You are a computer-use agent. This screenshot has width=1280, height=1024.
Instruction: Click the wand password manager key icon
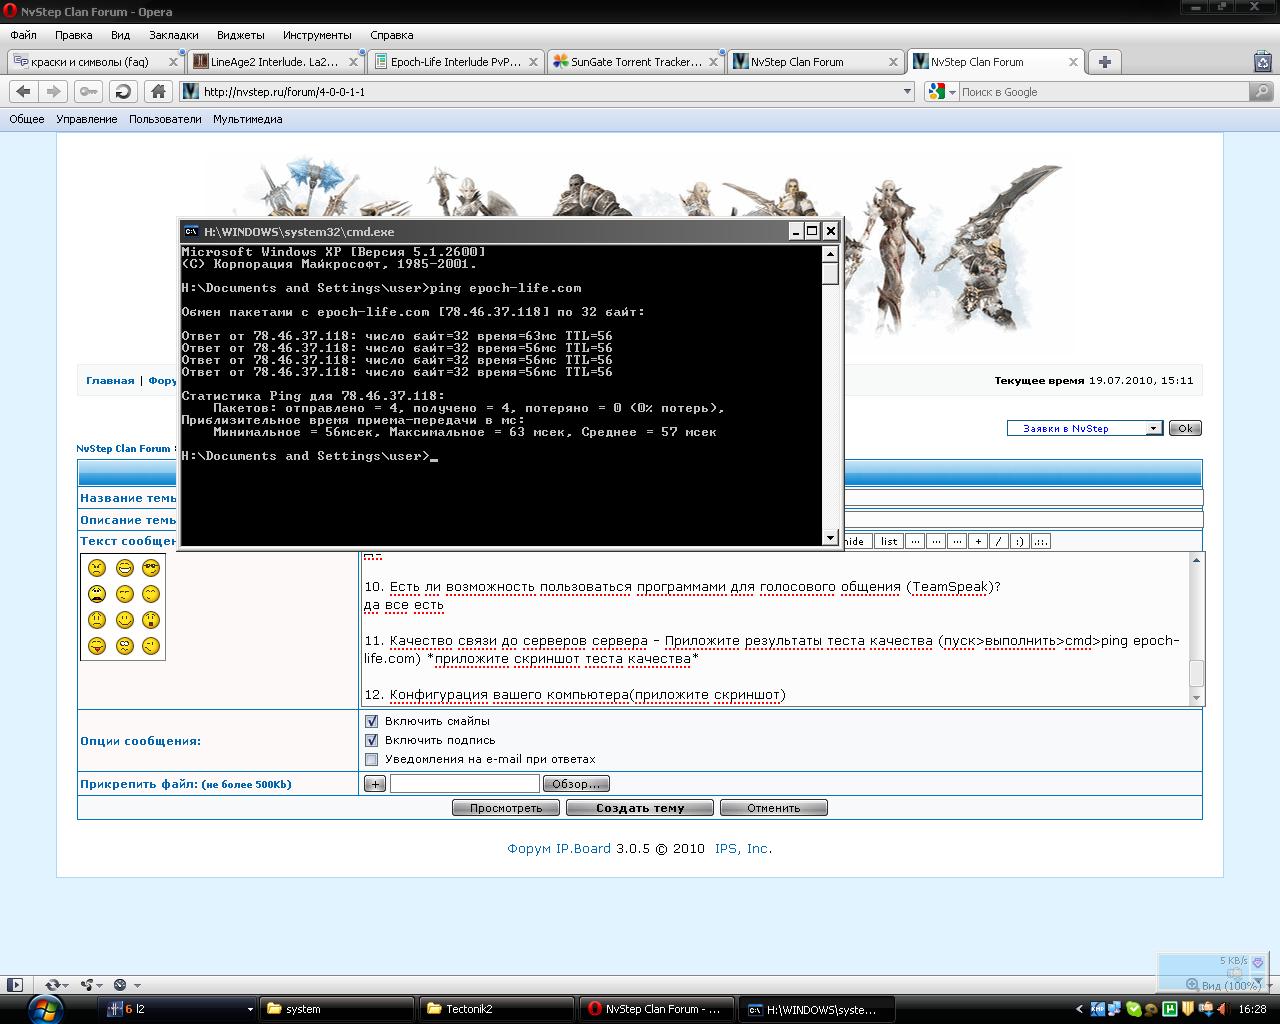click(89, 92)
